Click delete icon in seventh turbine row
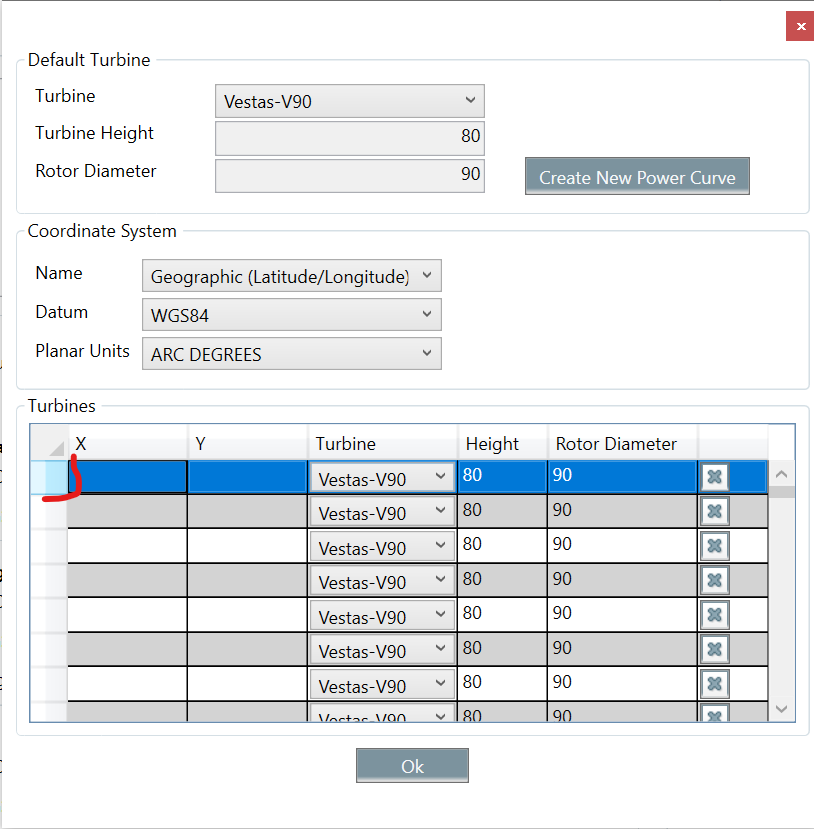Viewport: 814px width, 829px height. pos(714,684)
